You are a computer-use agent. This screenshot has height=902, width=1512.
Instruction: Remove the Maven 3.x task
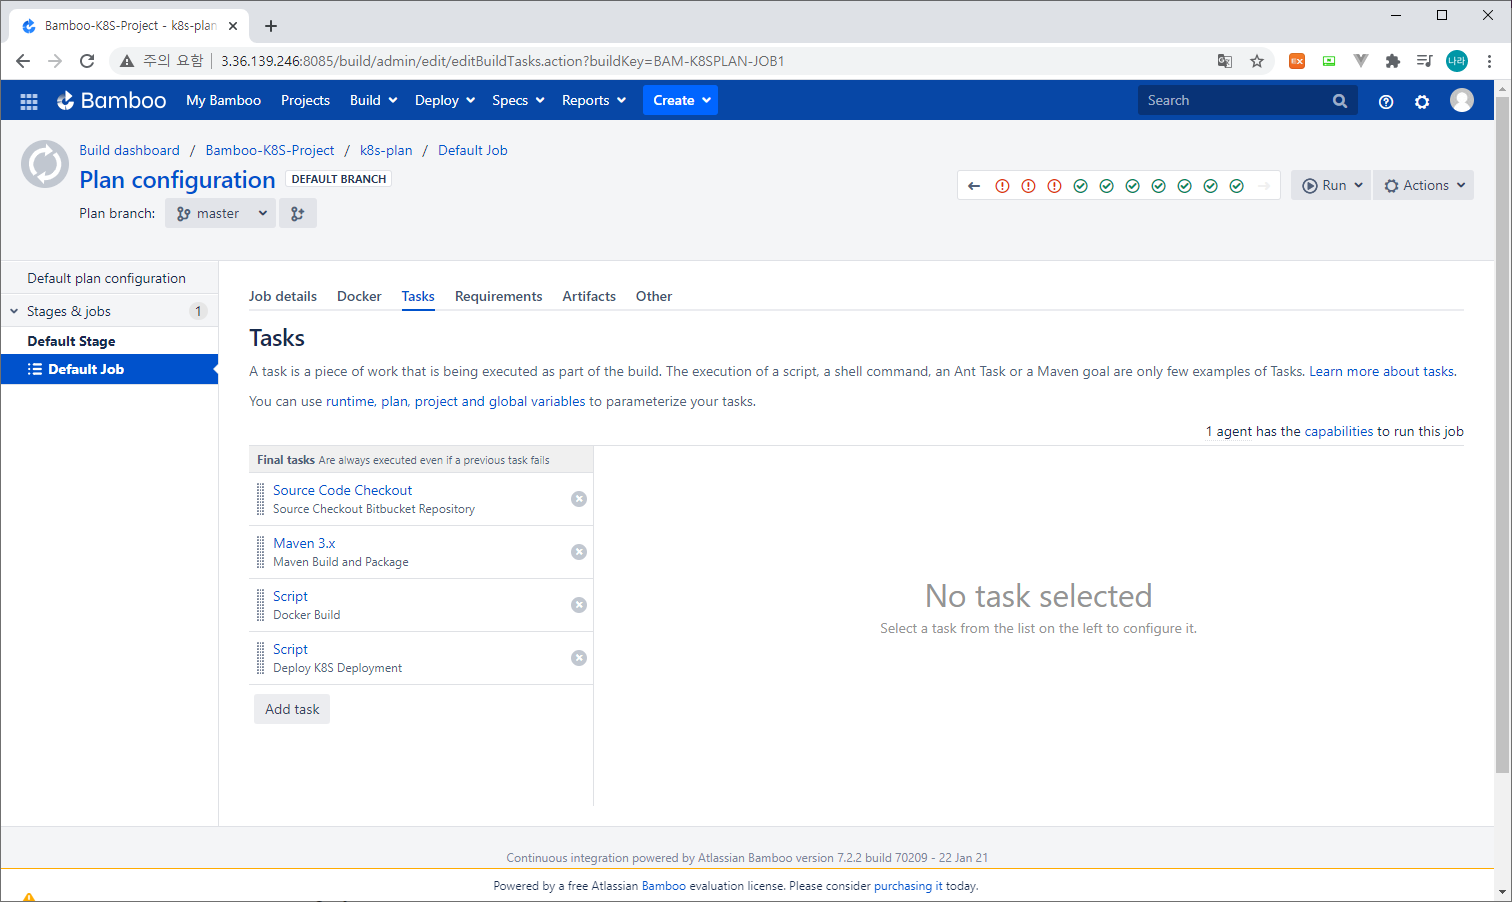(579, 552)
